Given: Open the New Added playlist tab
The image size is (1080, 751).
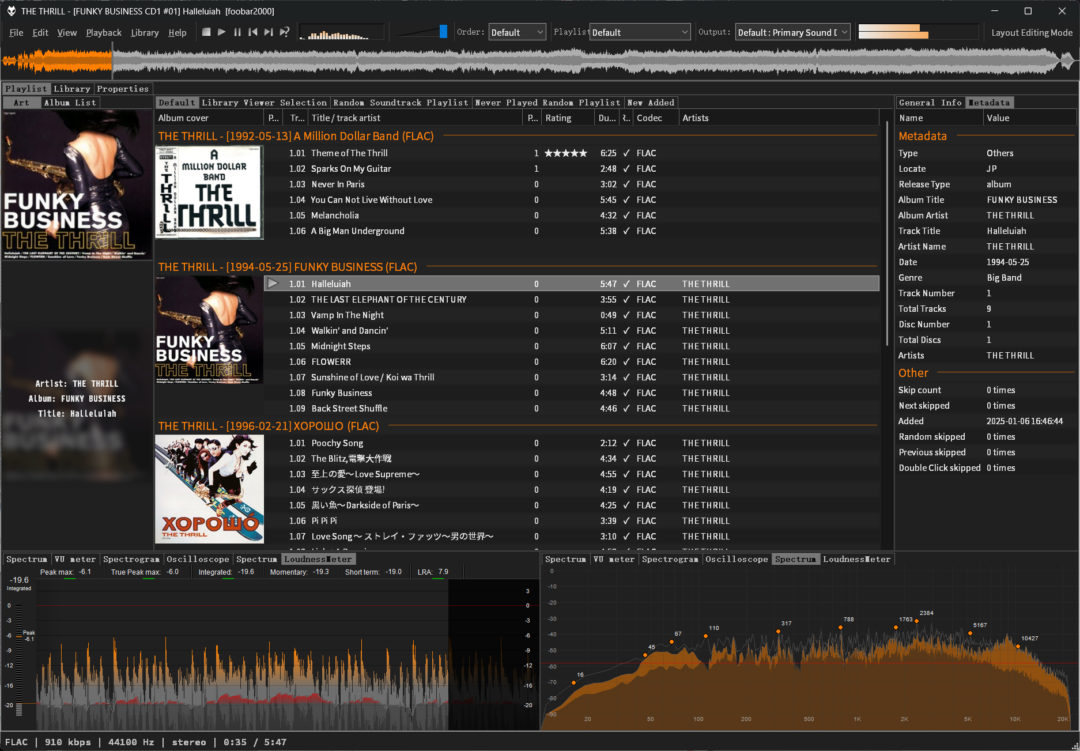Looking at the screenshot, I should coord(651,103).
